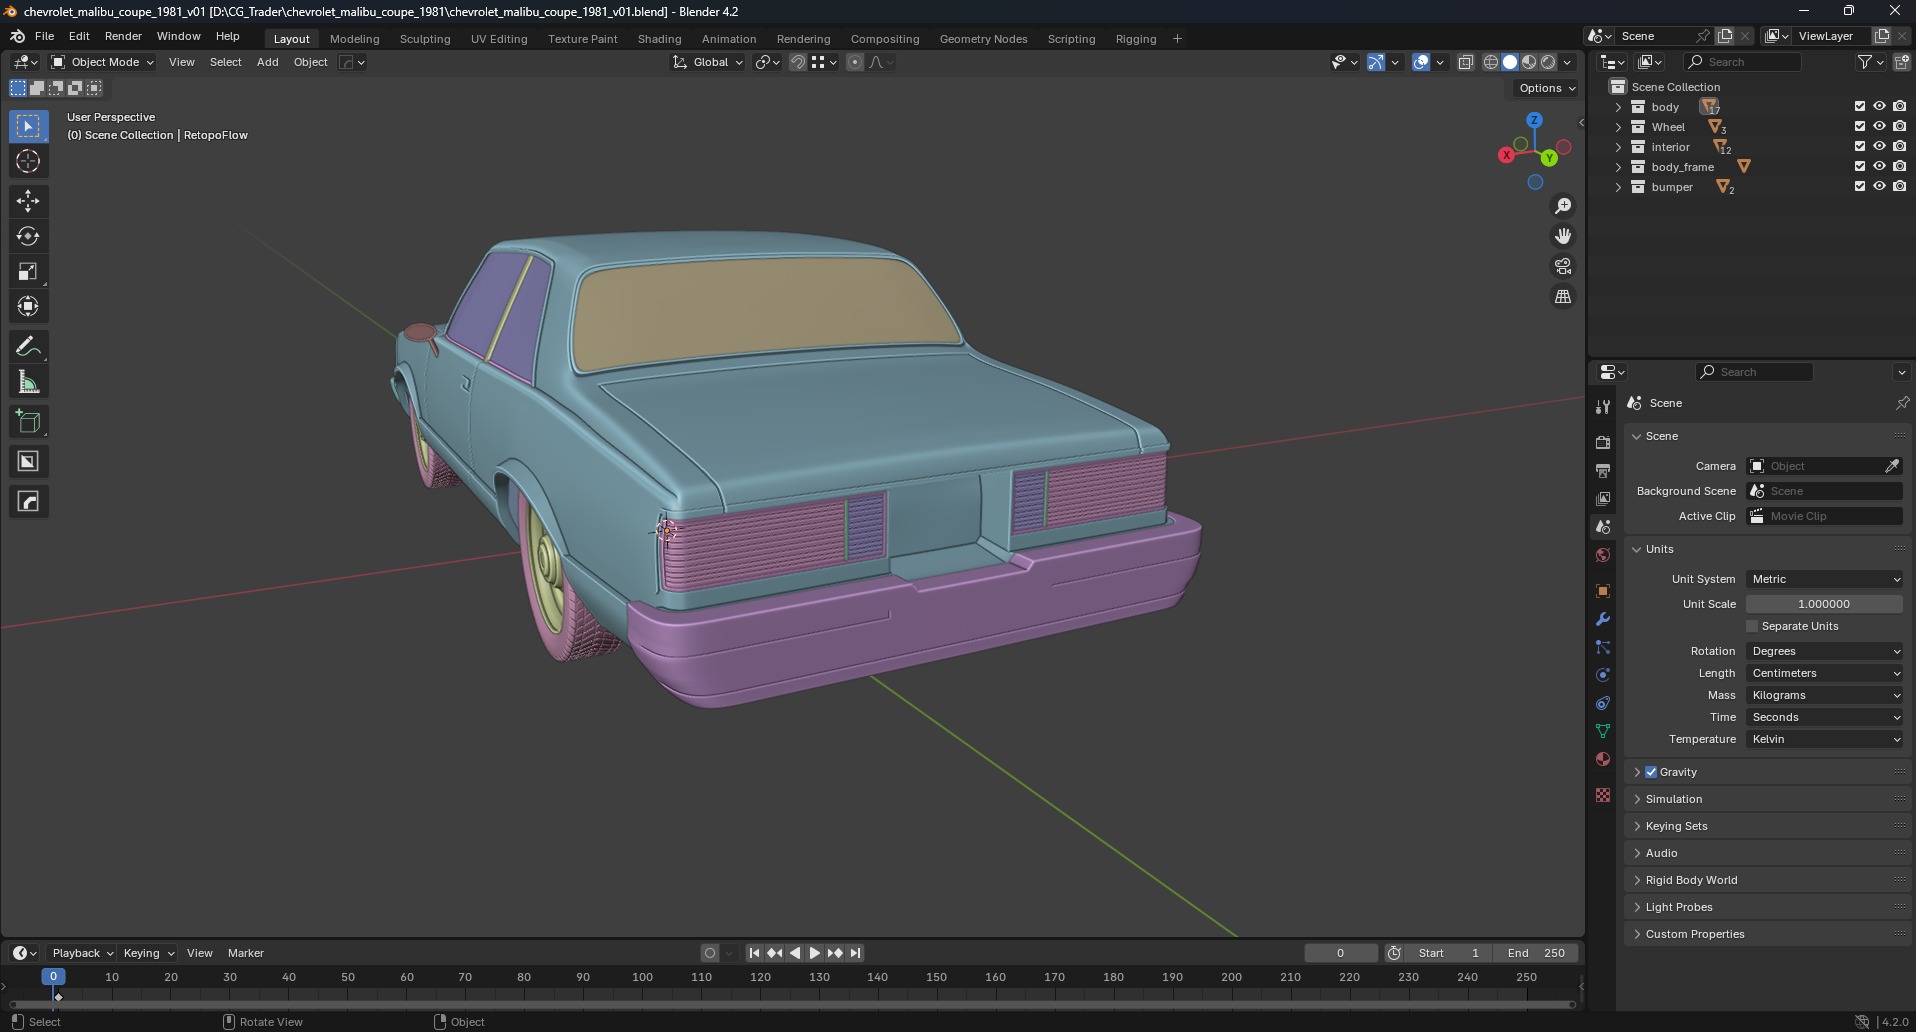Hide the interior collection in viewport
This screenshot has width=1916, height=1032.
[1879, 146]
